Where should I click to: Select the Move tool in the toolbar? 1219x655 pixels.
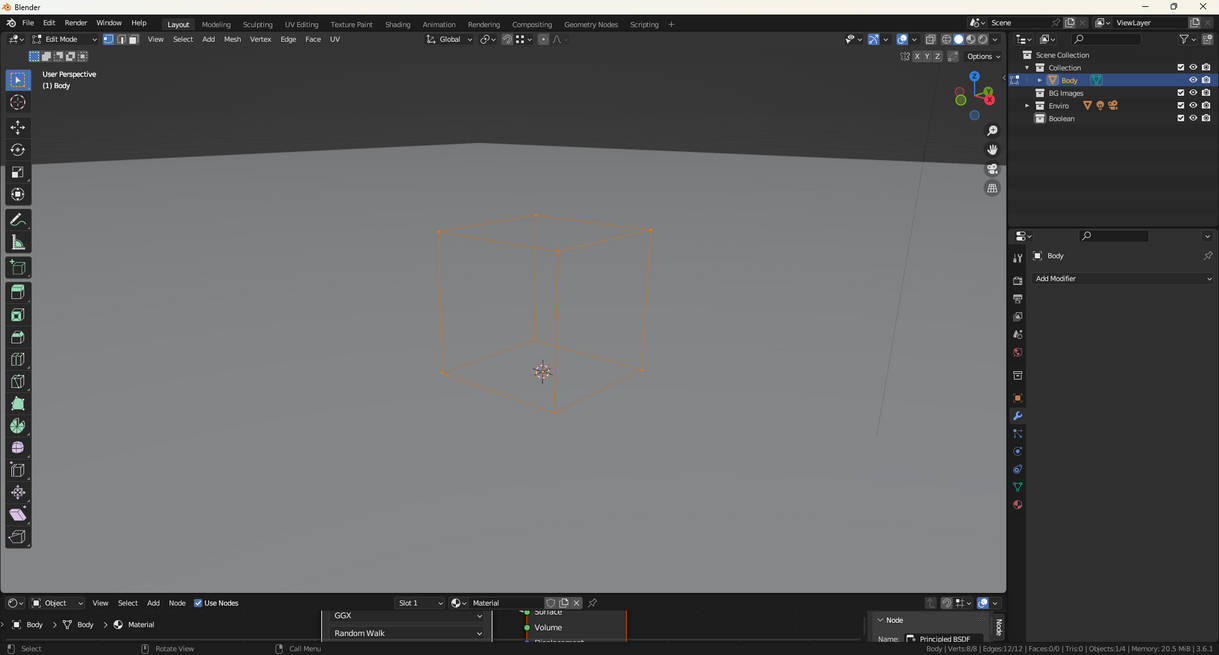[x=18, y=127]
